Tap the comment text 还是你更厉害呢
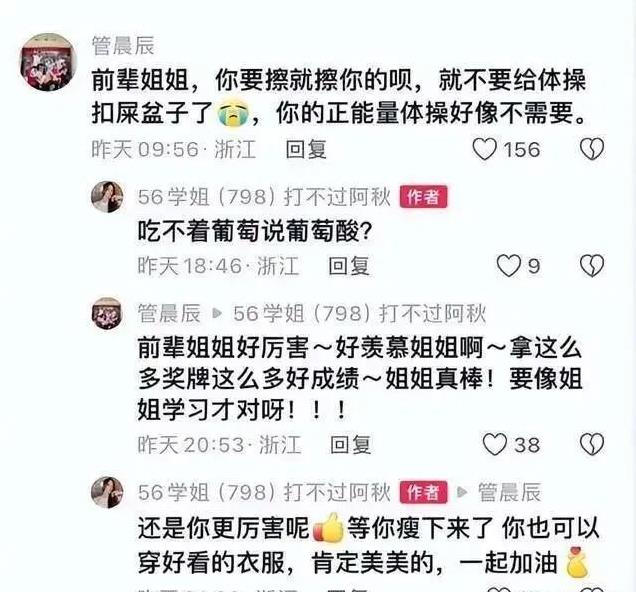The width and height of the screenshot is (636, 592). click(223, 528)
